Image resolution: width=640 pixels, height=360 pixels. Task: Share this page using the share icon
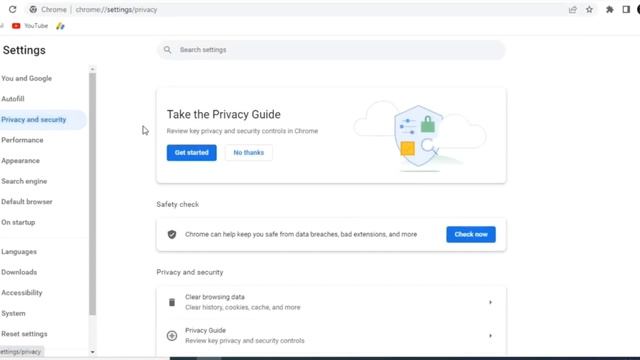(573, 9)
